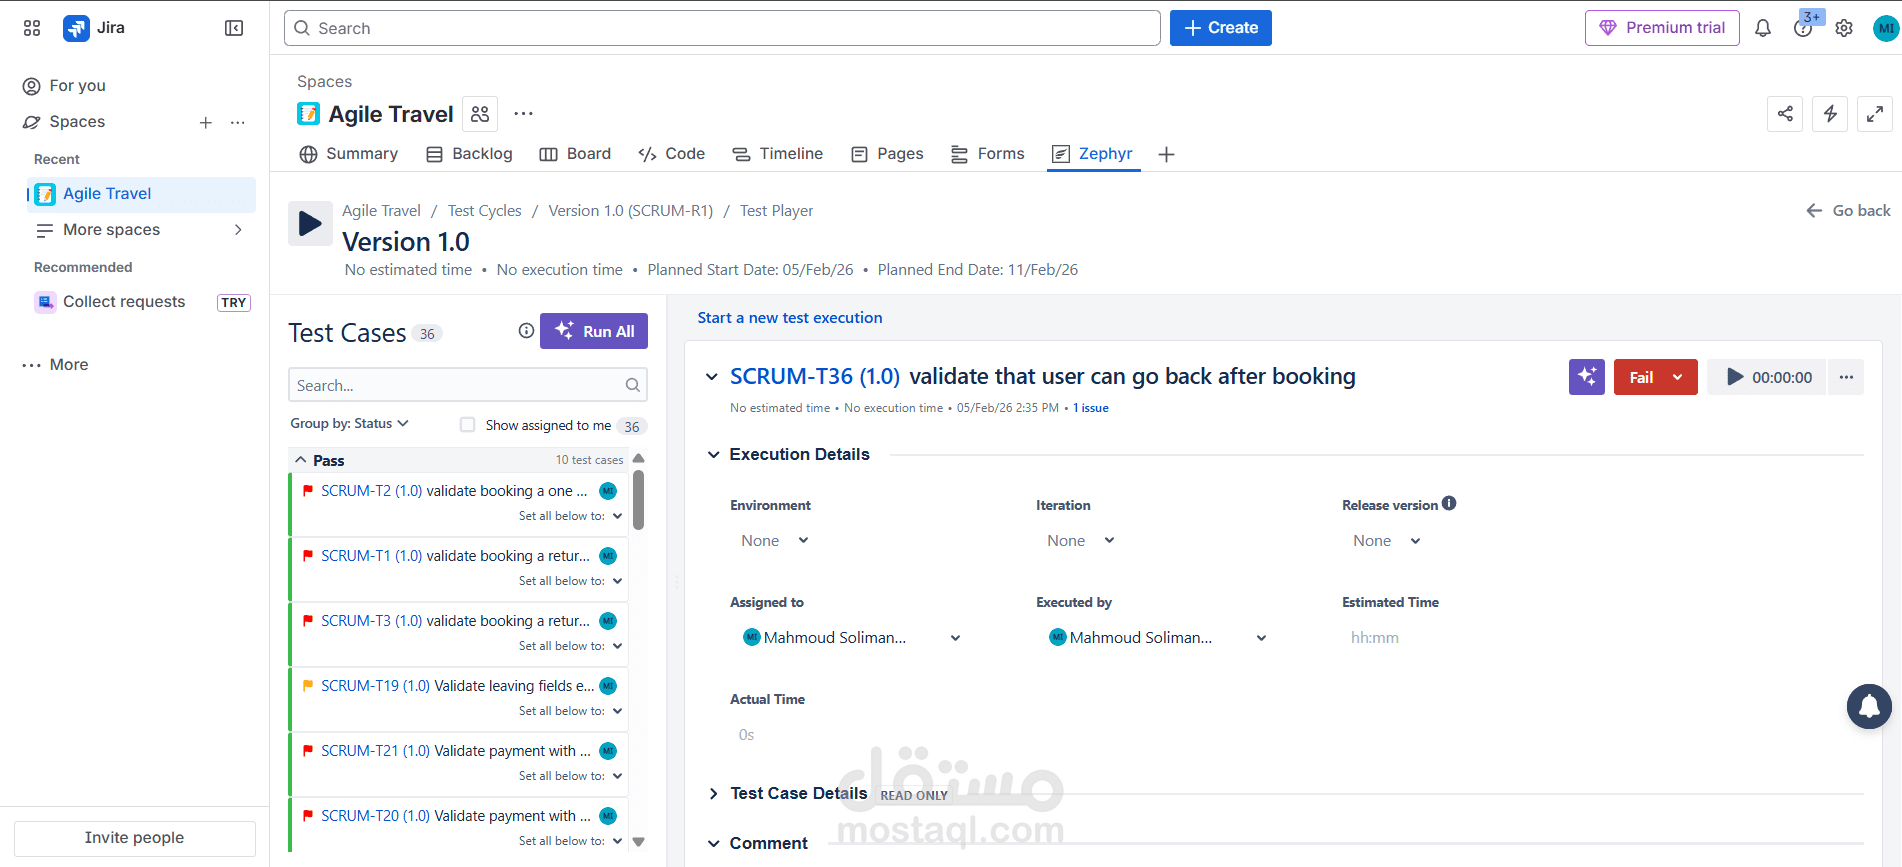Open notifications bell in top bar

coord(1763,28)
